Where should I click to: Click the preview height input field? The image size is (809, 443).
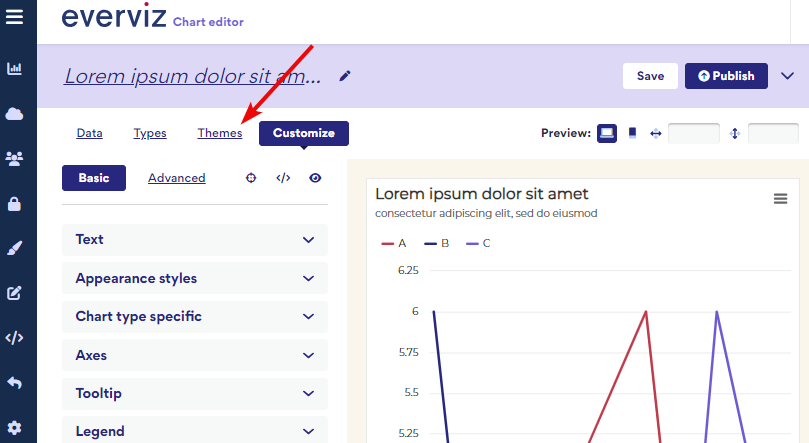click(773, 134)
